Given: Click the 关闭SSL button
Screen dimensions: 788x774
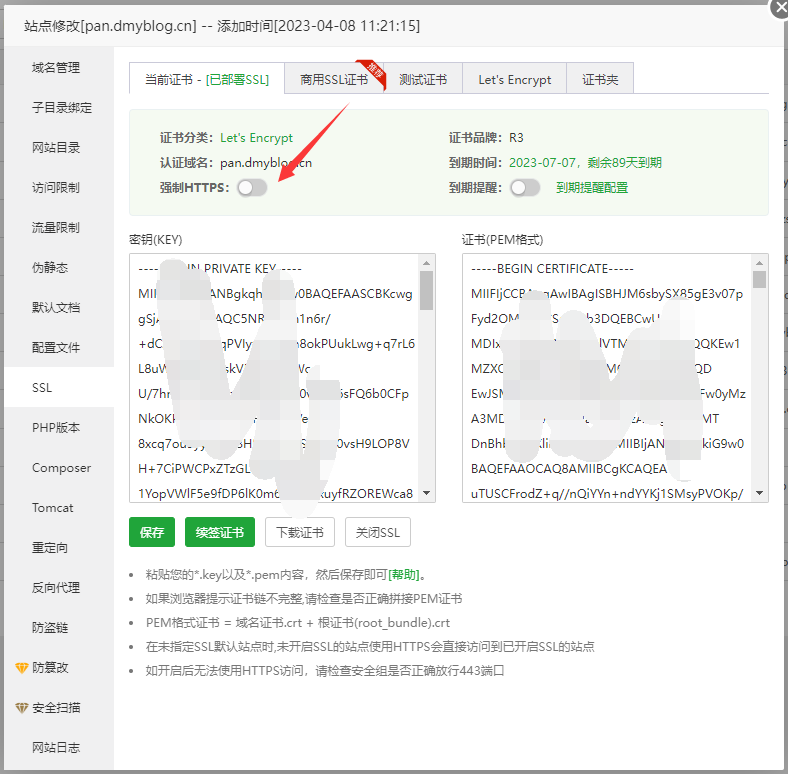Looking at the screenshot, I should (x=378, y=532).
